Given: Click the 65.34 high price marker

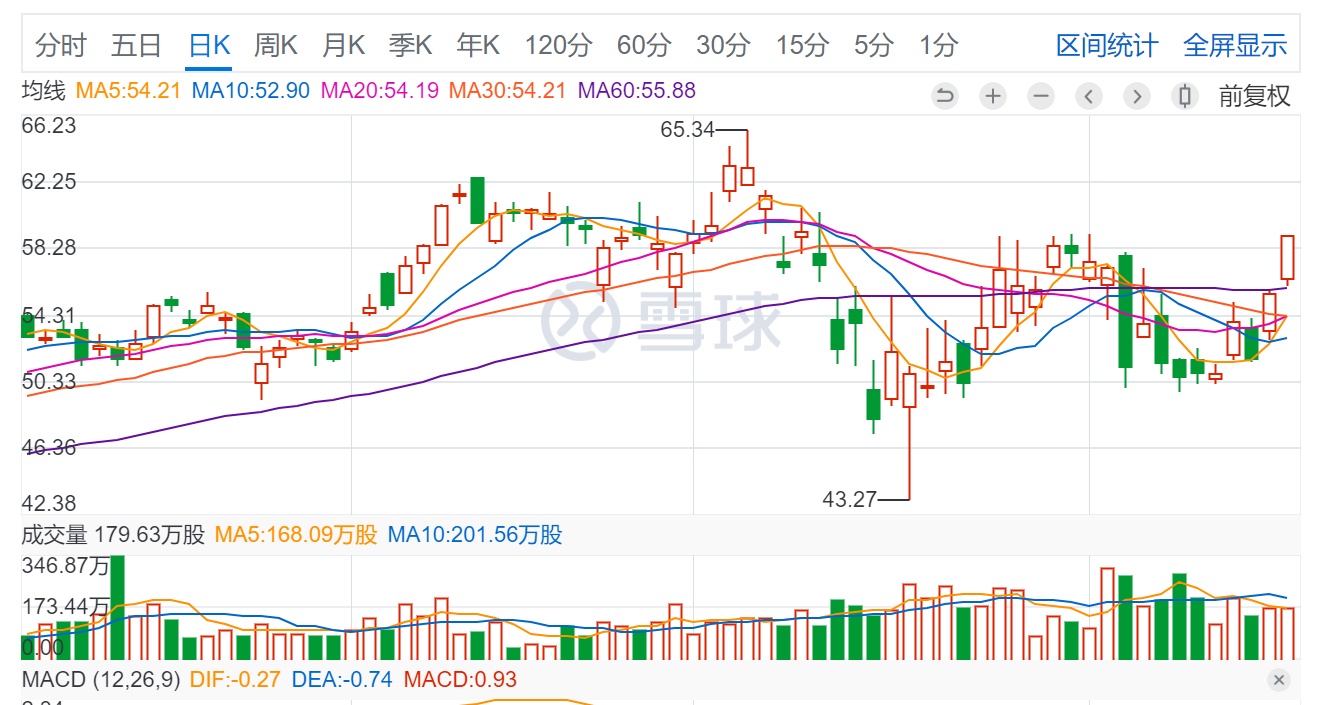Looking at the screenshot, I should (x=688, y=130).
